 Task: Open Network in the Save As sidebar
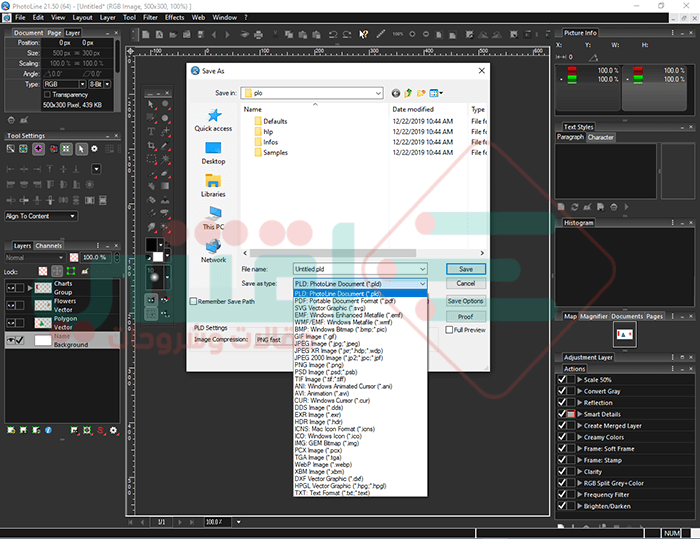click(213, 251)
